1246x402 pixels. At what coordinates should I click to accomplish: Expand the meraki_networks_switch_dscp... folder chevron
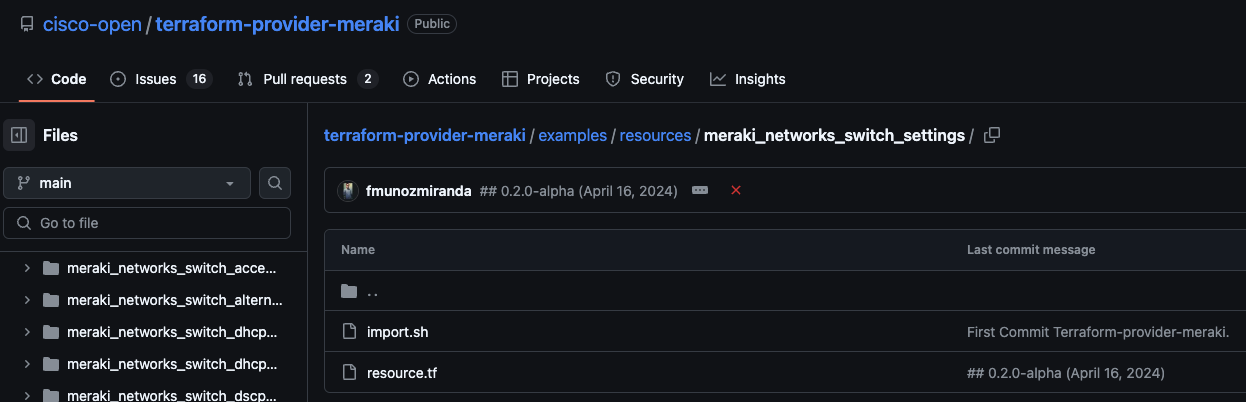click(27, 396)
